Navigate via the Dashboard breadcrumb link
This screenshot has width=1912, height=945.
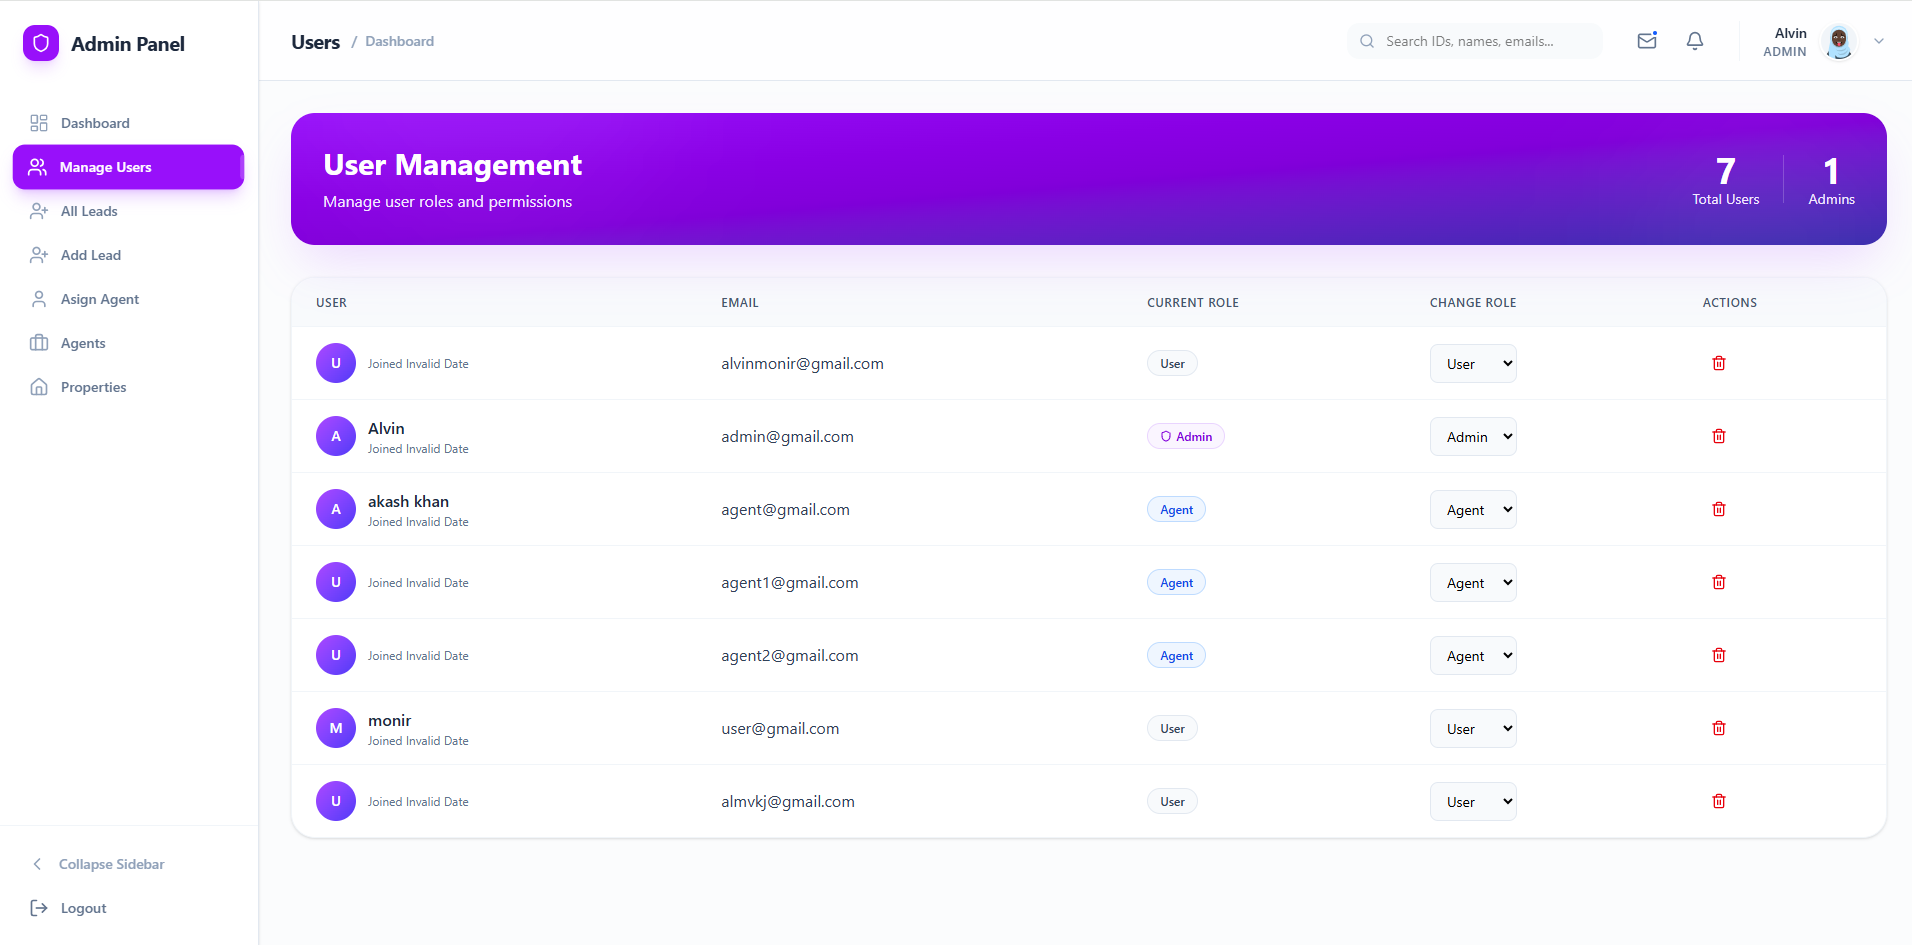click(399, 41)
